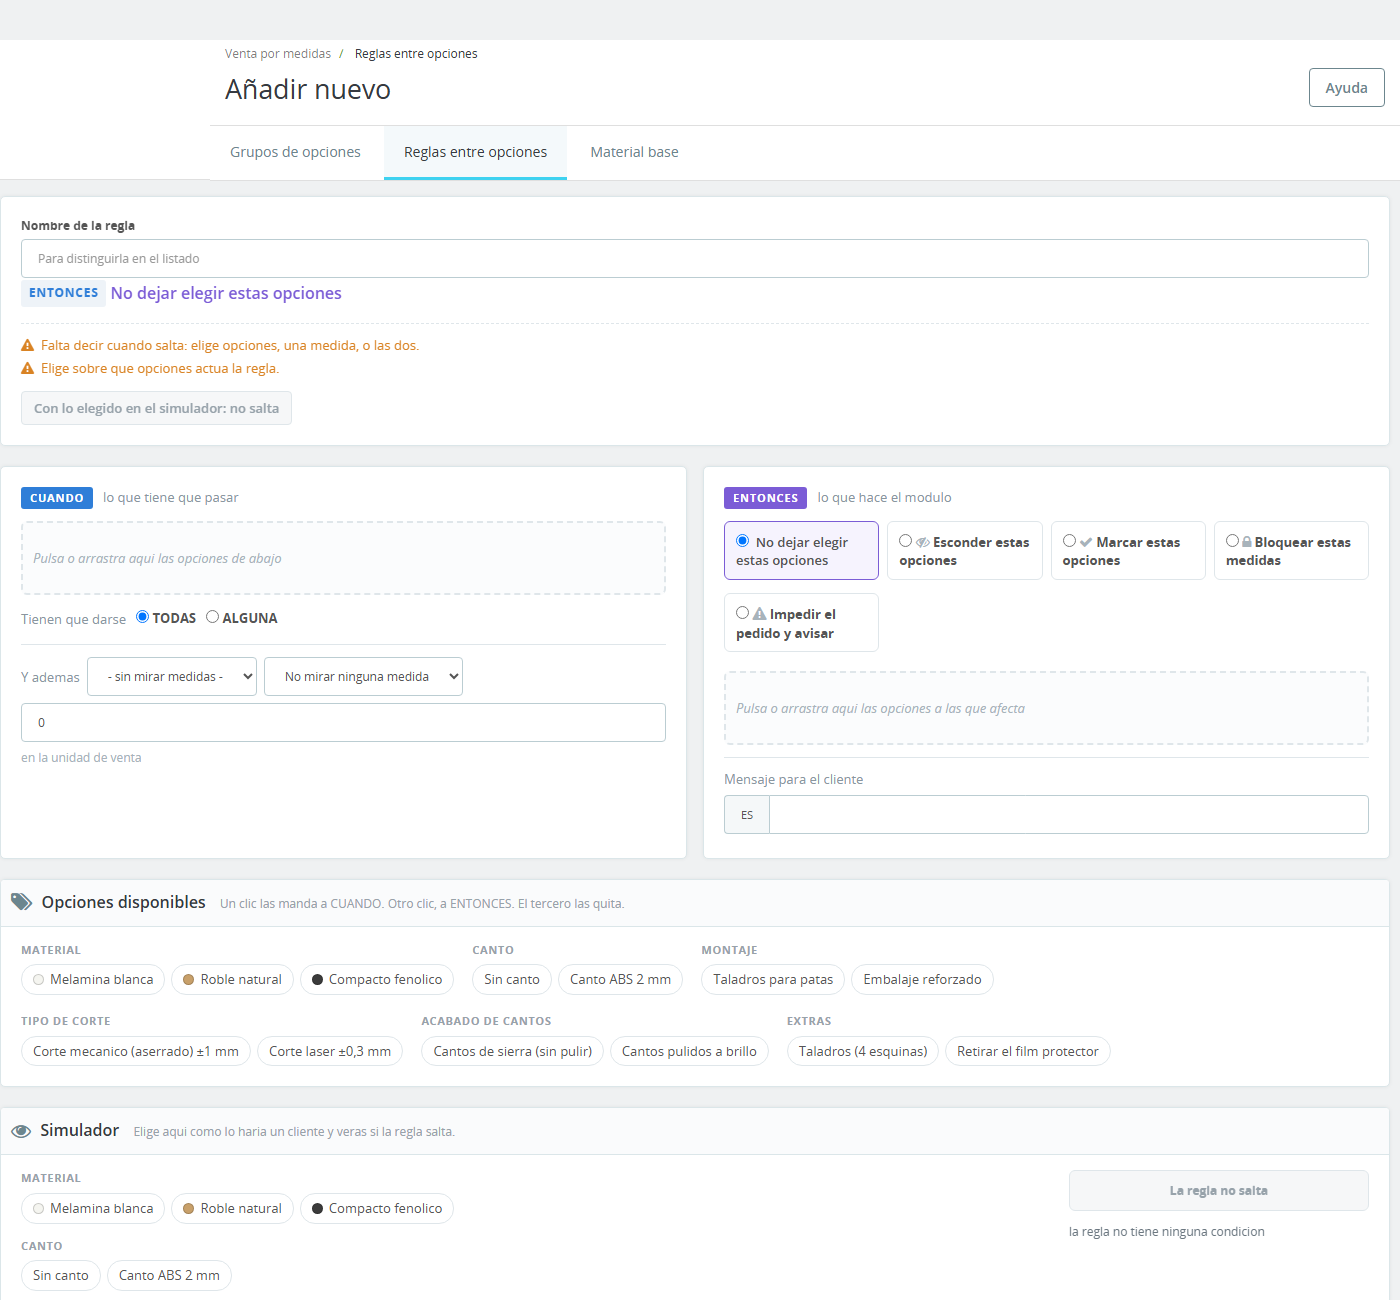The width and height of the screenshot is (1400, 1300).
Task: Click the warning icon next to 'Elige sobre que opciones'
Action: coord(28,368)
